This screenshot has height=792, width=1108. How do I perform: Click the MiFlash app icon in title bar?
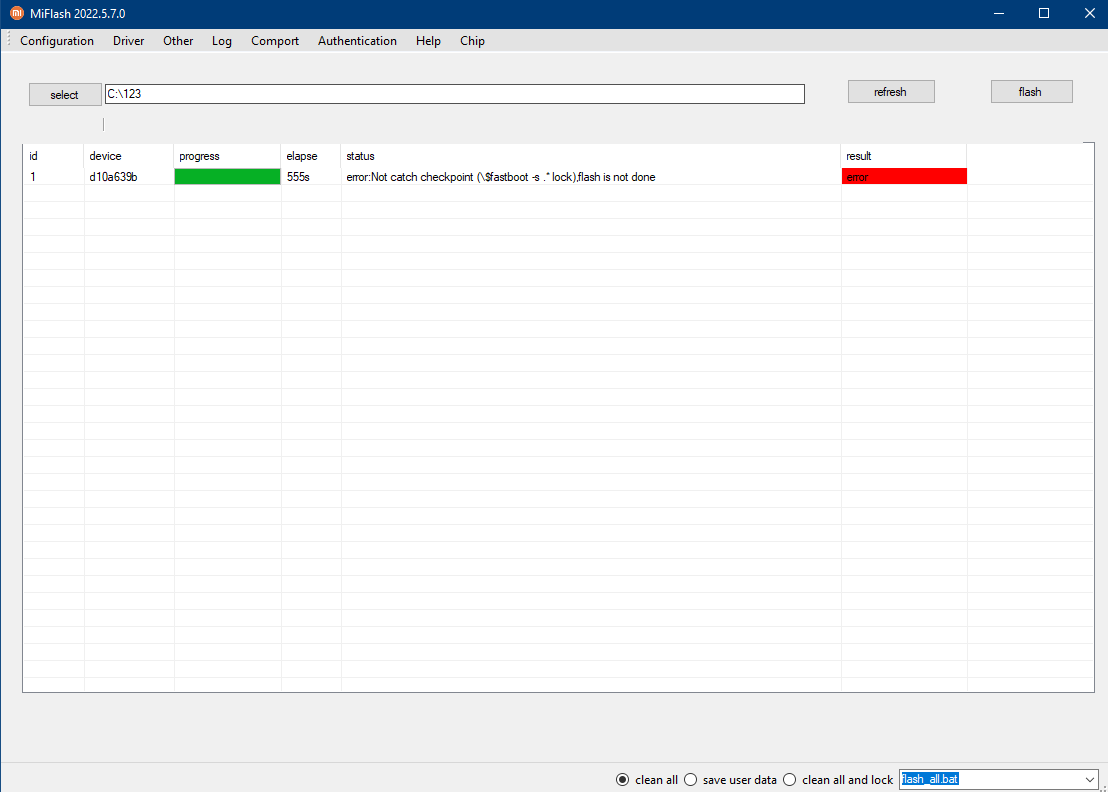coord(17,13)
